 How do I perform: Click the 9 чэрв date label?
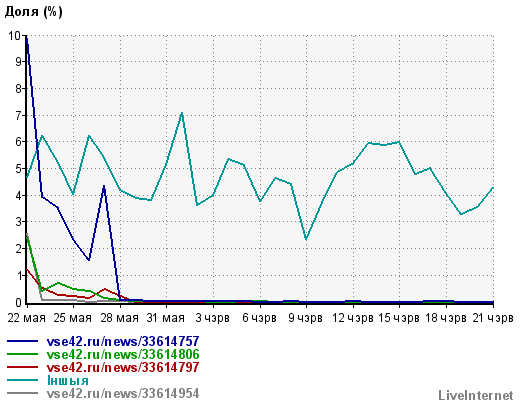tap(305, 318)
